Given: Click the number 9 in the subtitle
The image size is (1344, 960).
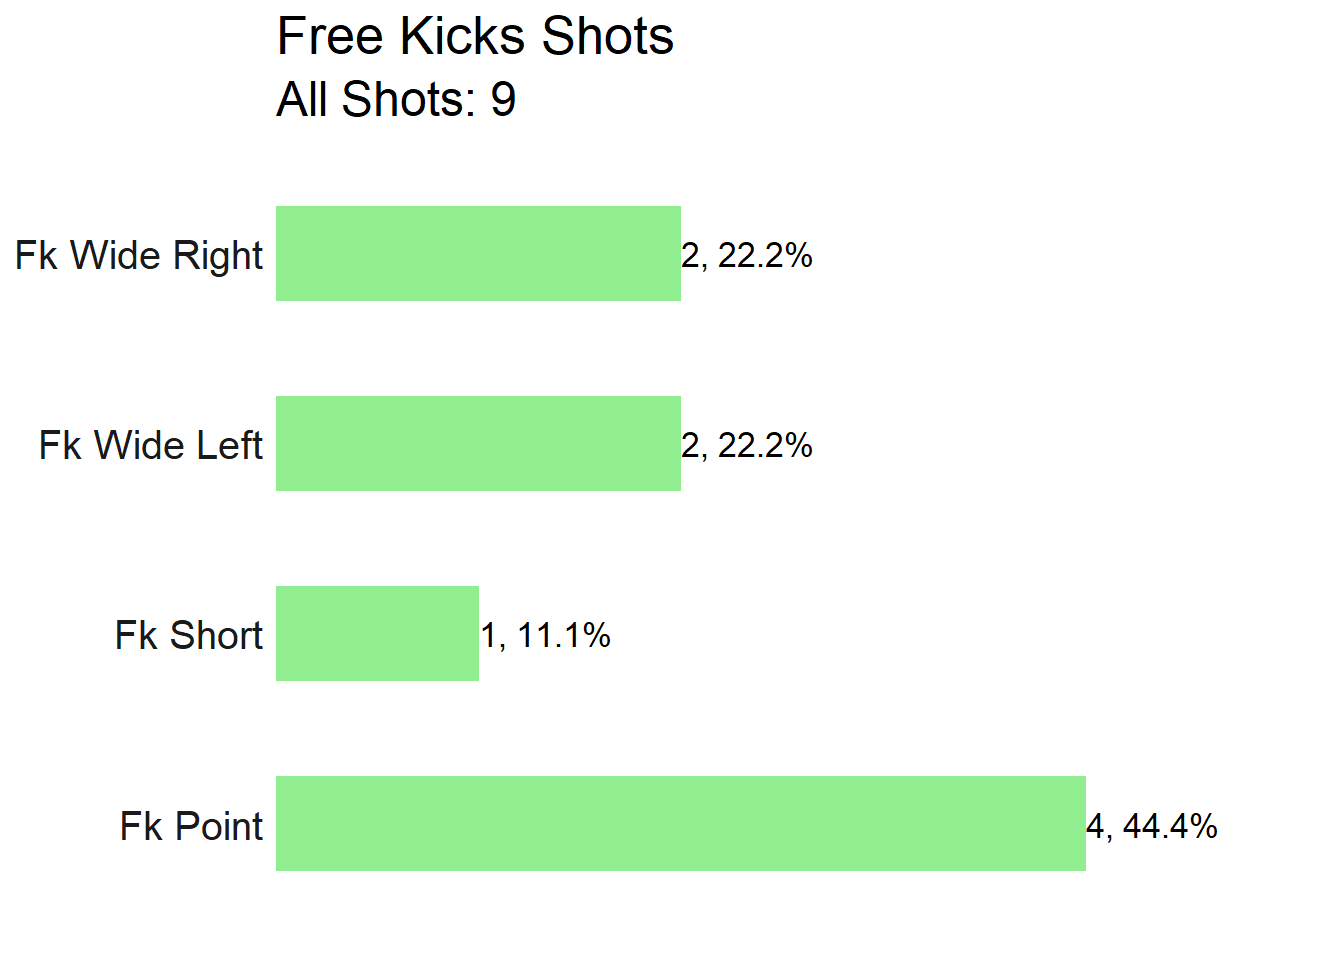Looking at the screenshot, I should click(x=503, y=99).
